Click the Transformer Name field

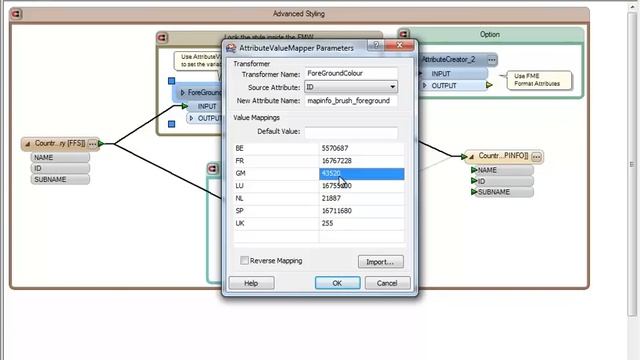351,73
